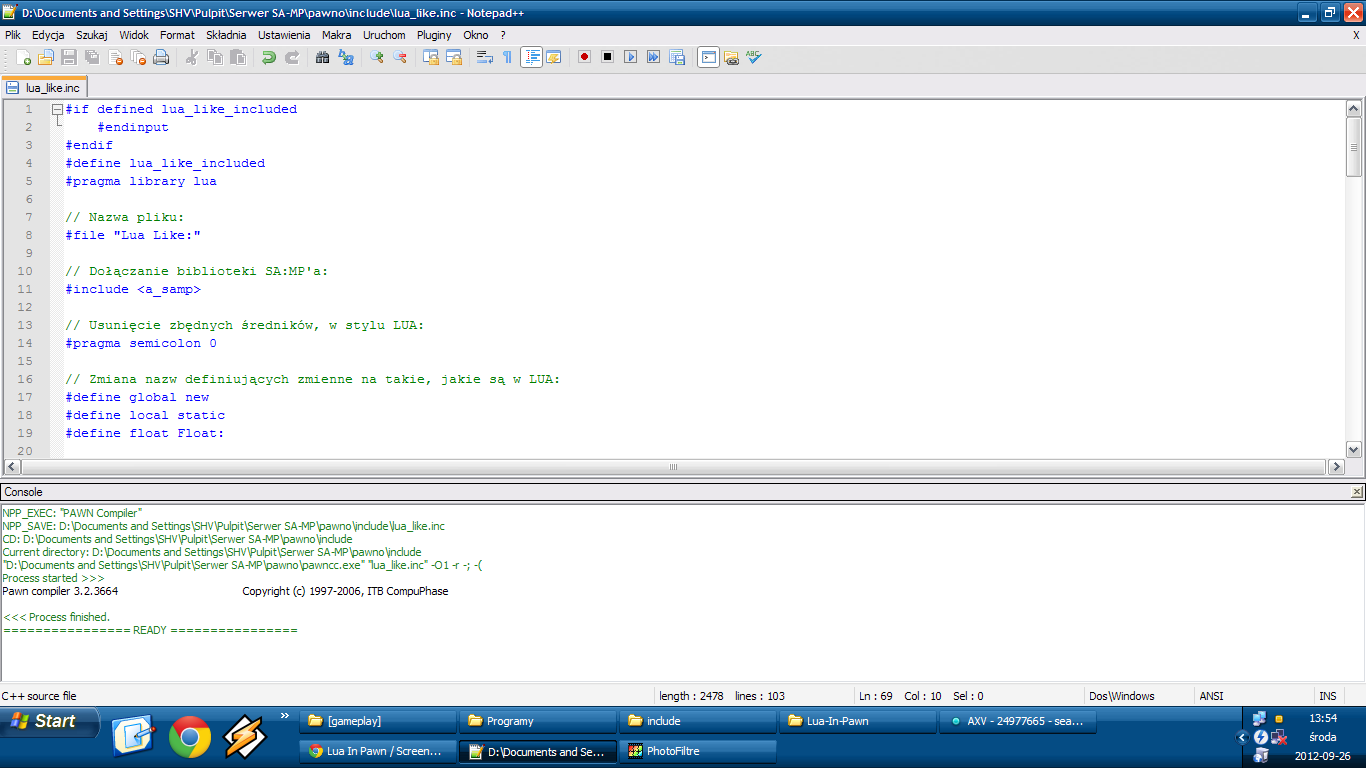
Task: Click the Windows Start button
Action: (x=50, y=721)
